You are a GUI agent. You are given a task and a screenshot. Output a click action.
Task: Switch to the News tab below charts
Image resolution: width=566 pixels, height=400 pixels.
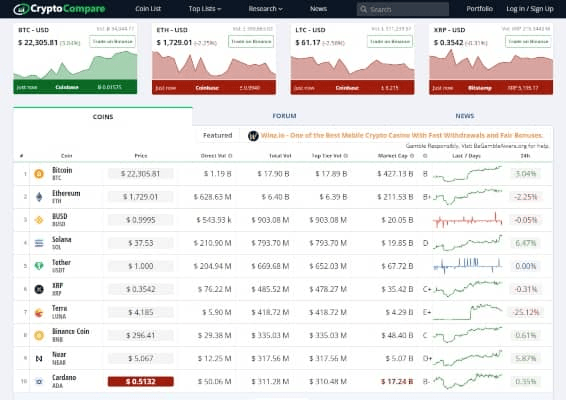pyautogui.click(x=465, y=116)
